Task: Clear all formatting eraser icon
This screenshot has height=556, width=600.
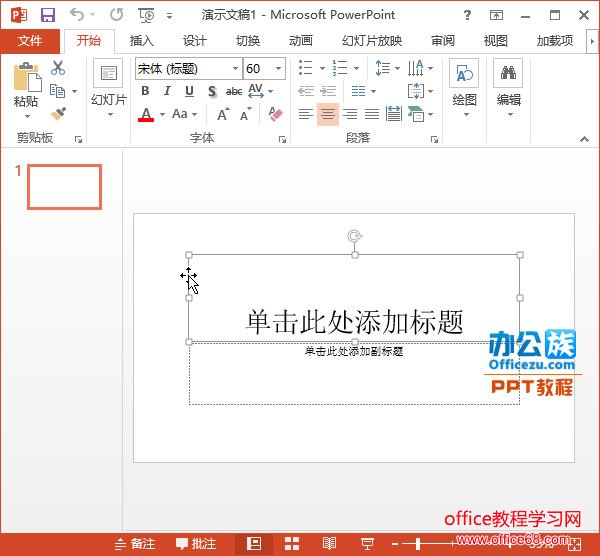Action: point(275,114)
